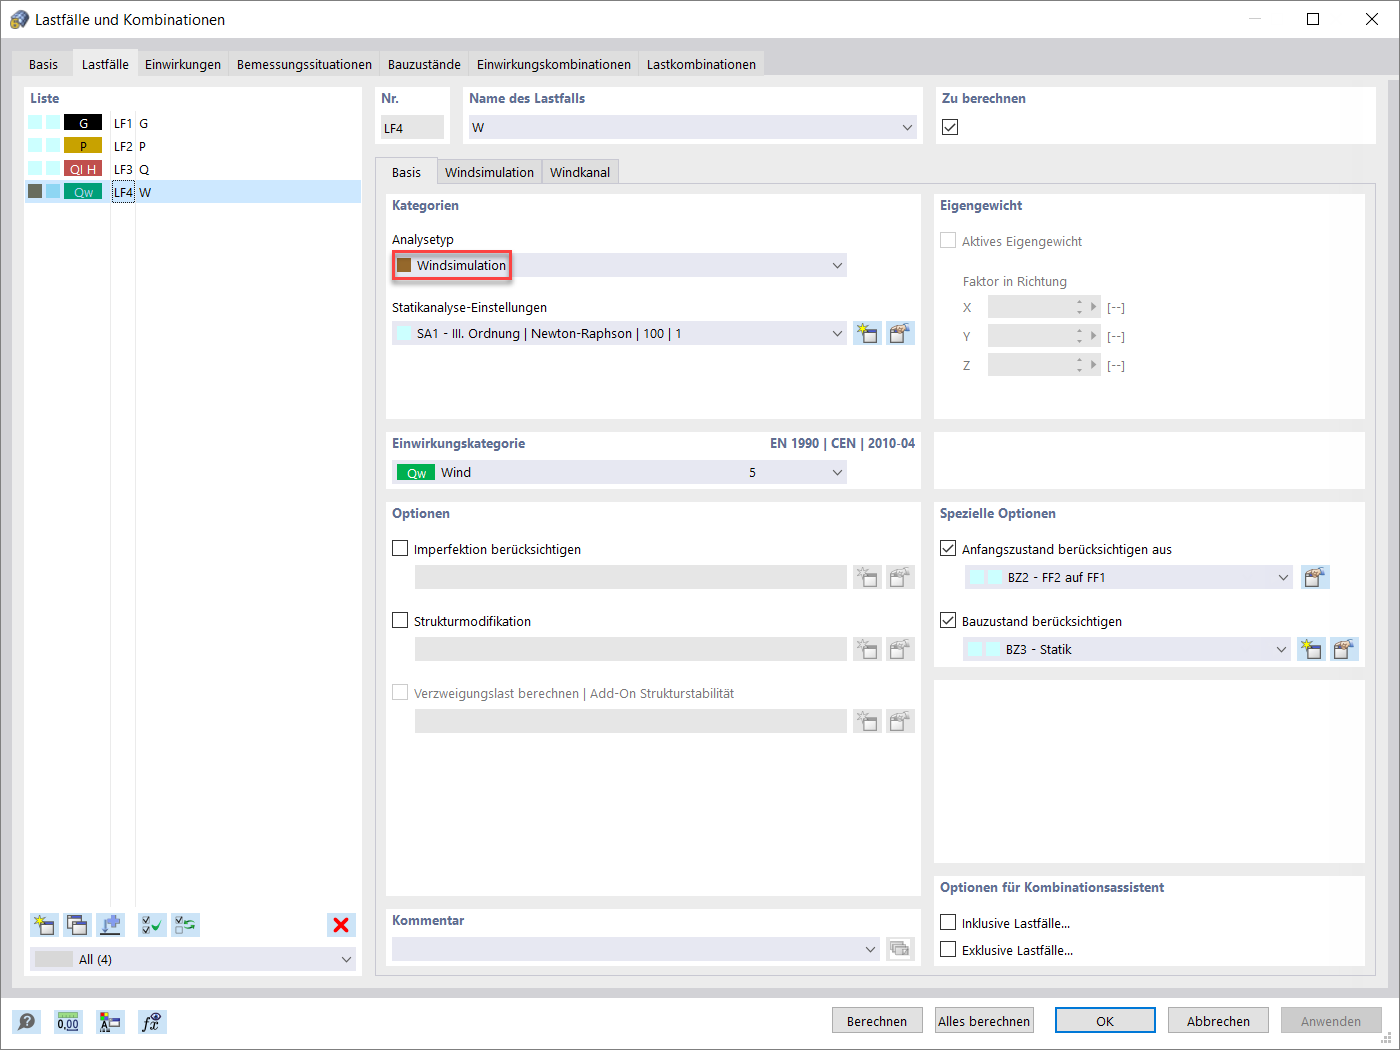Switch to the Windkanal sub-tab
Viewport: 1400px width, 1050px height.
(x=580, y=172)
